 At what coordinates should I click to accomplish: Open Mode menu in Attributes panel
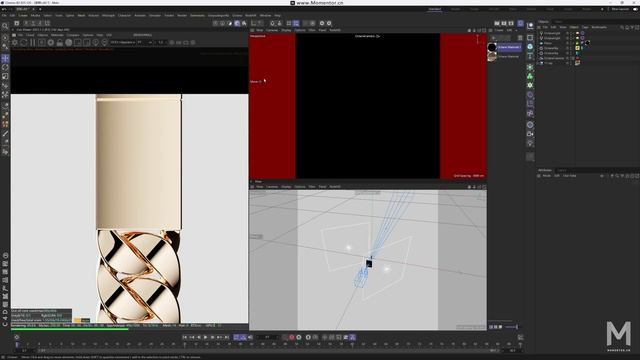547,176
